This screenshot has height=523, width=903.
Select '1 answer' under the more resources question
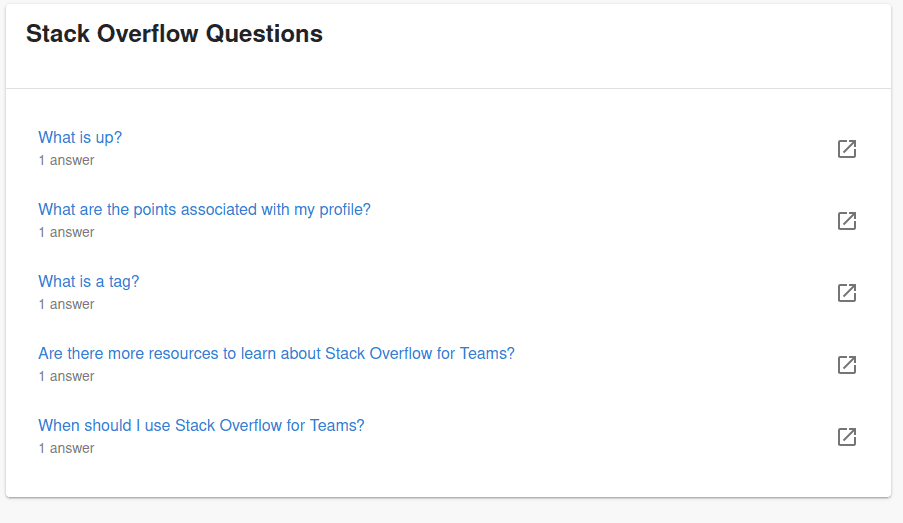pos(66,376)
